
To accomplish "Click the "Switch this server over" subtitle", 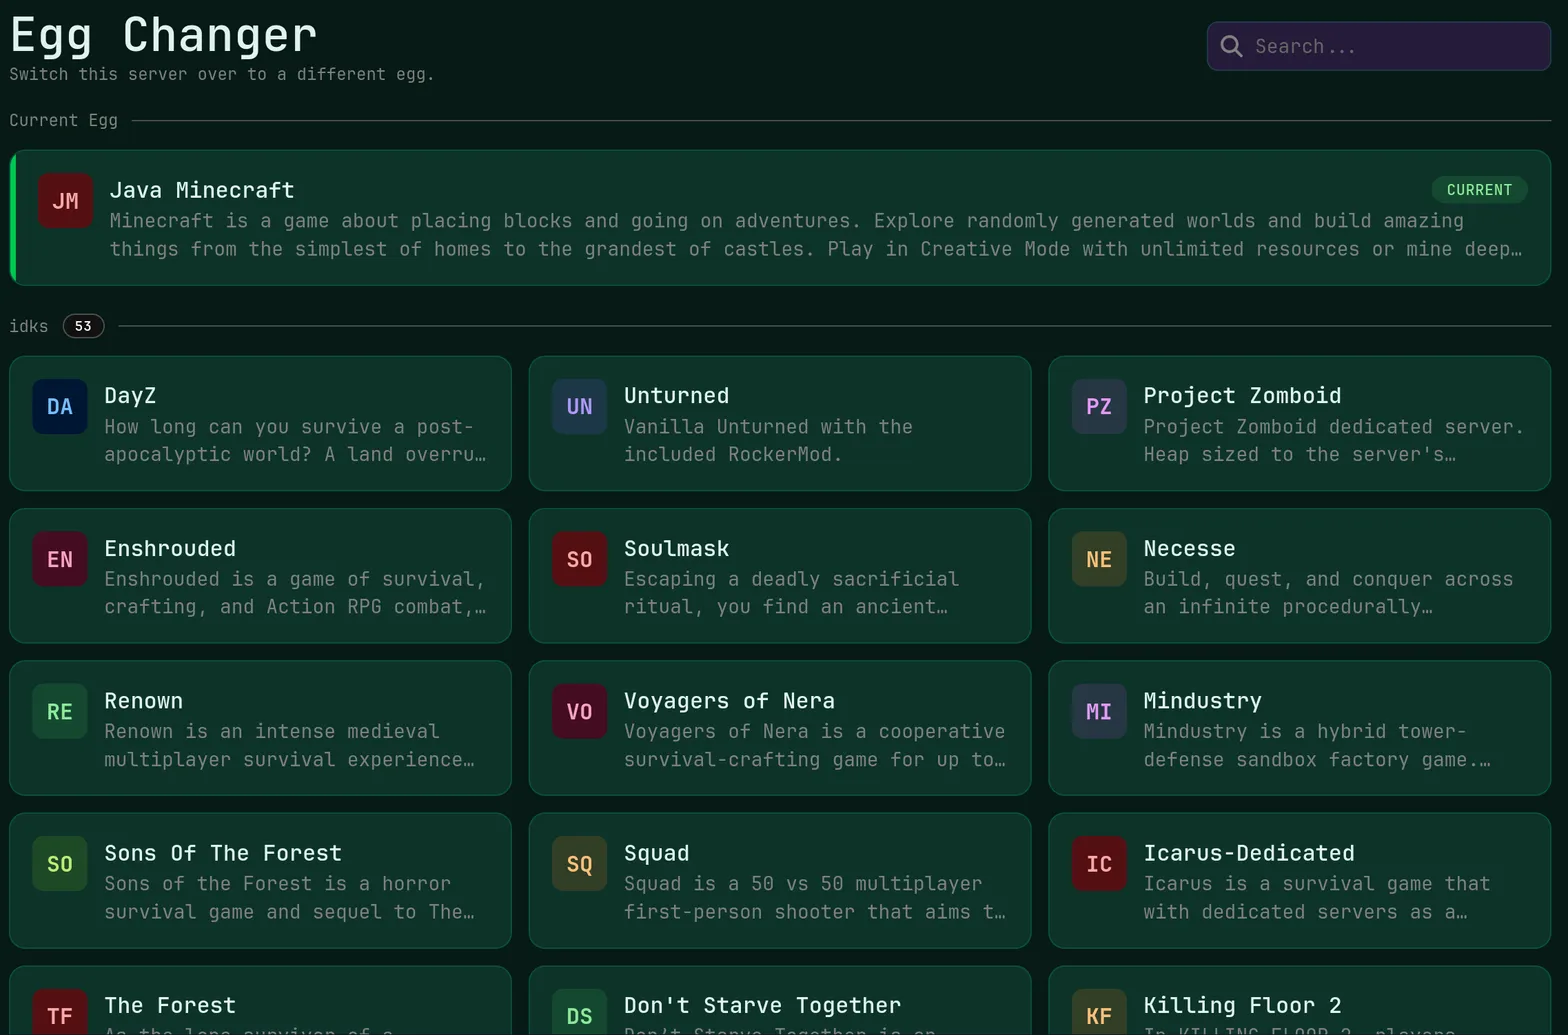I will coord(222,75).
